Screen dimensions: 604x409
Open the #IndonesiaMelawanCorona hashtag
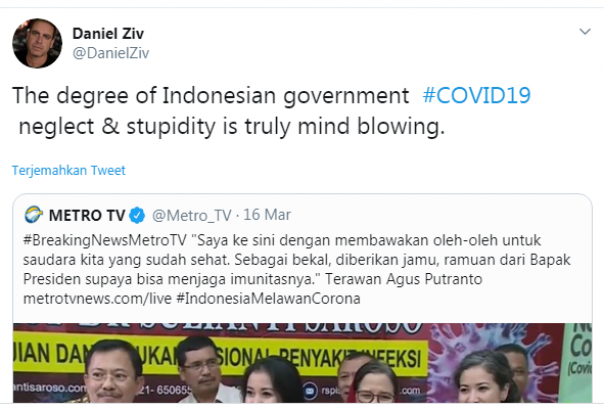pyautogui.click(x=268, y=298)
